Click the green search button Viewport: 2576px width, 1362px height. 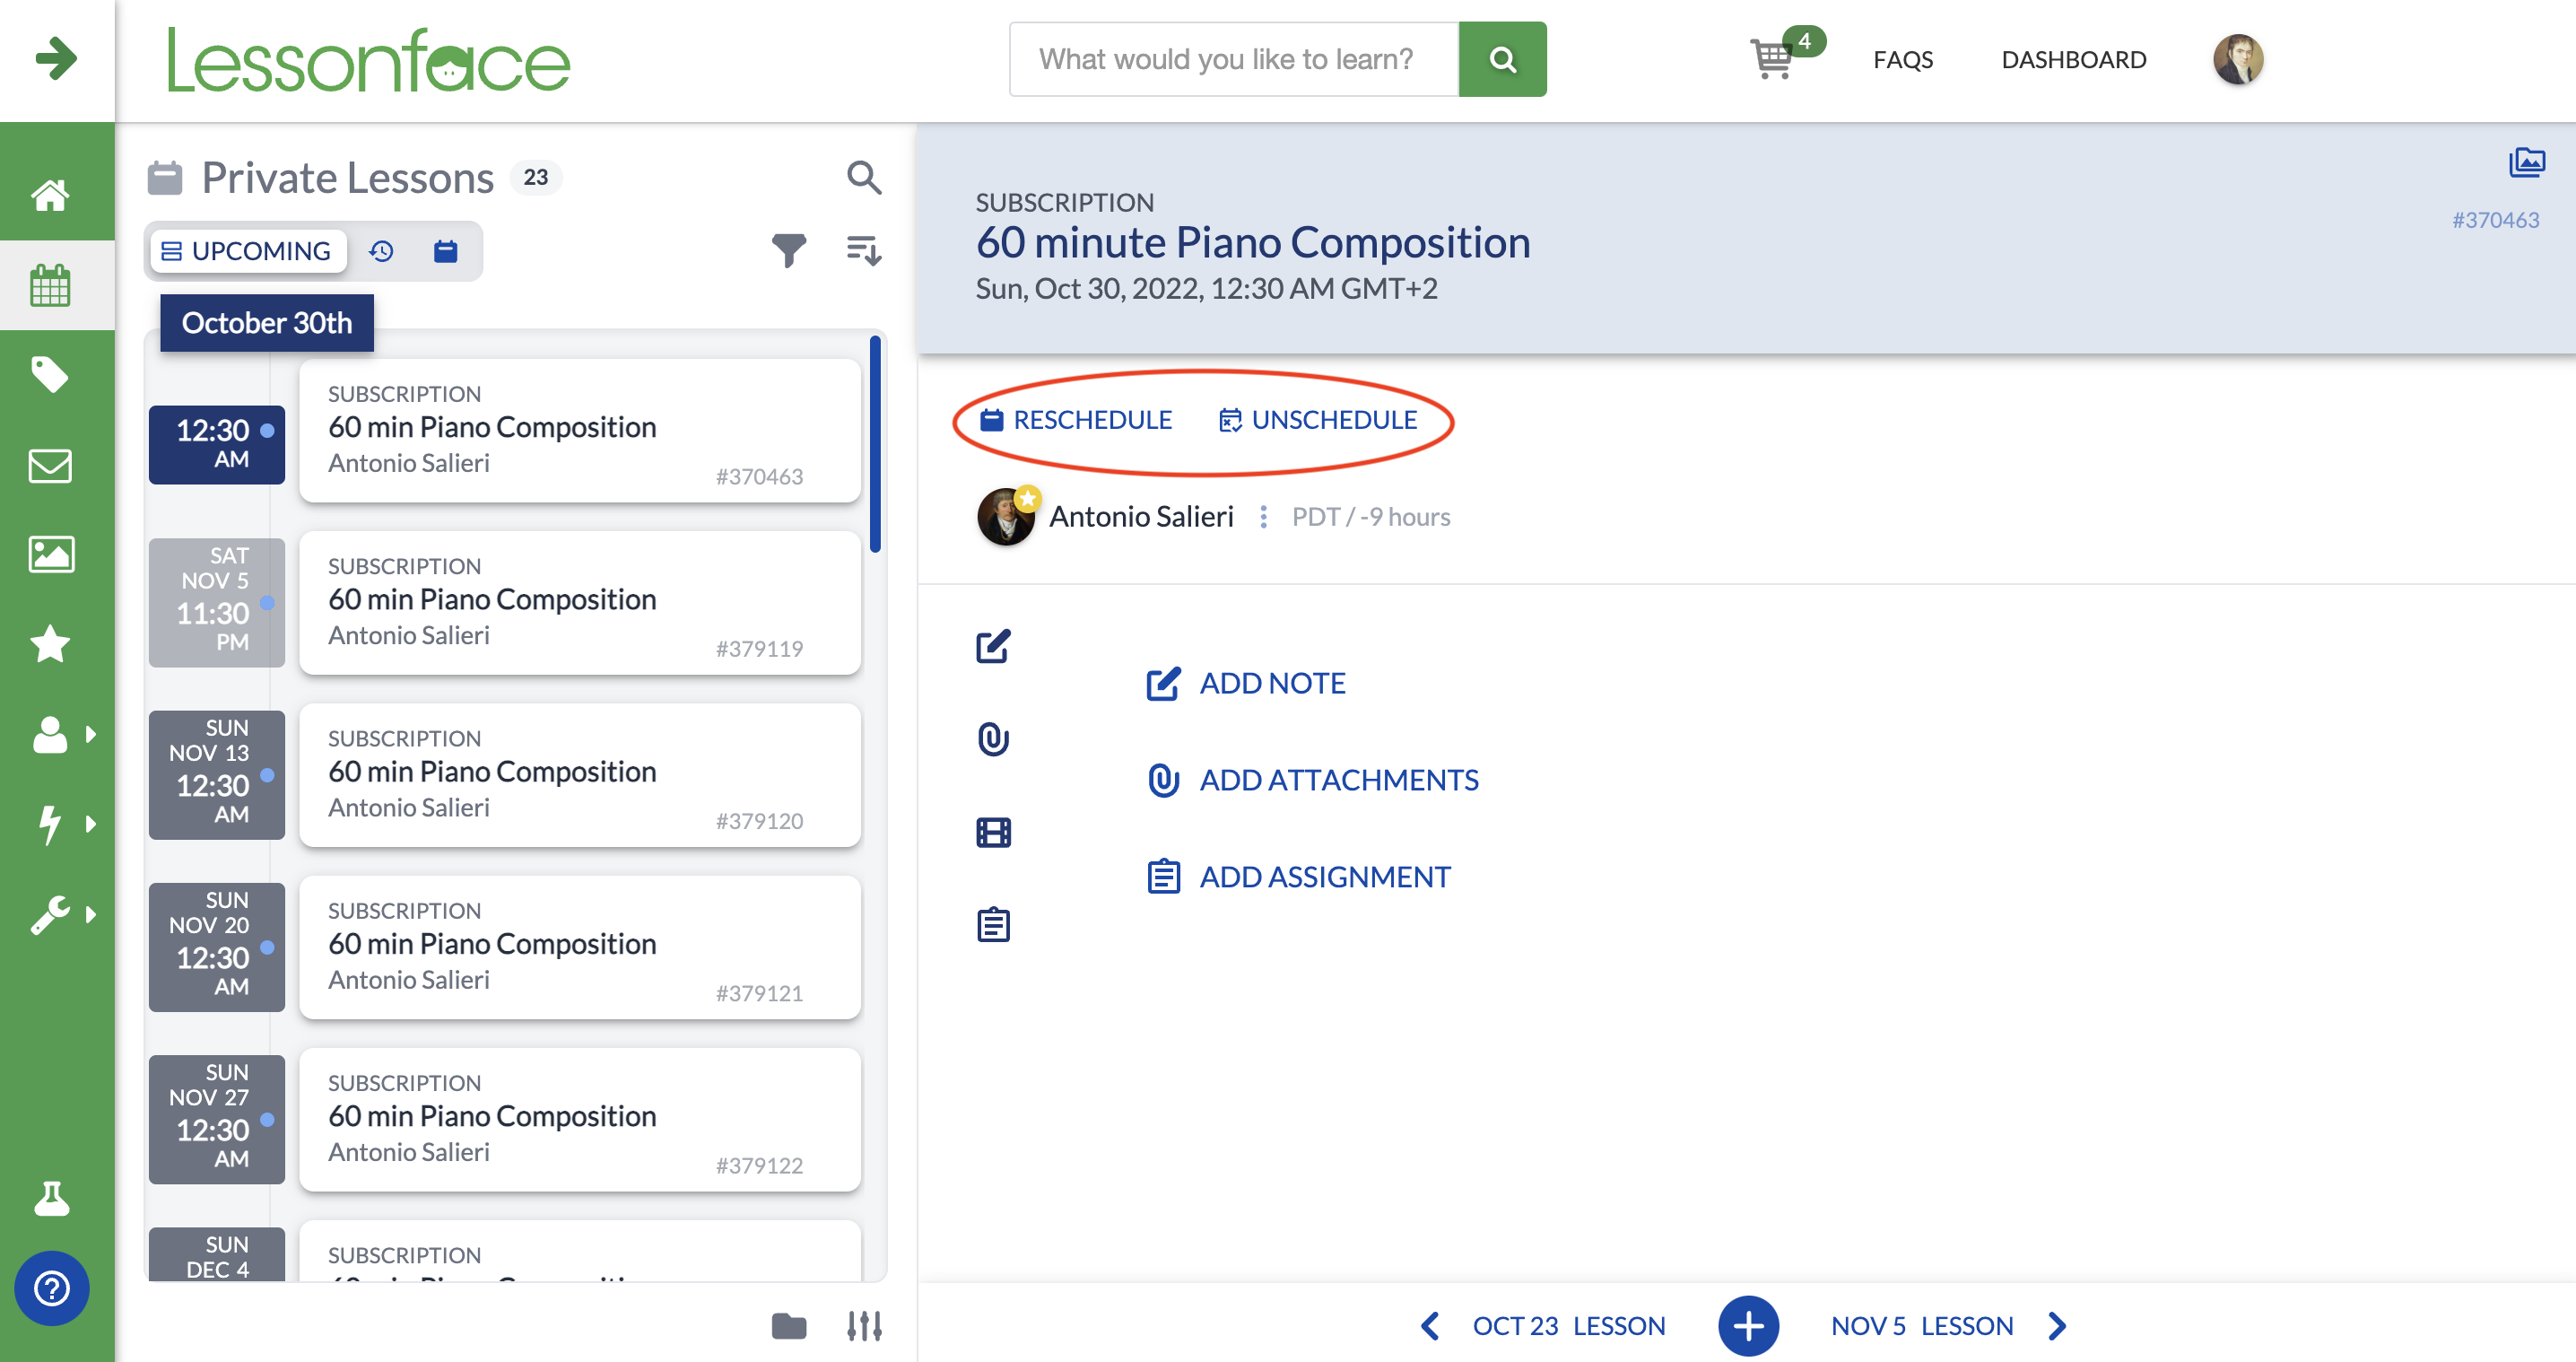pos(1502,59)
